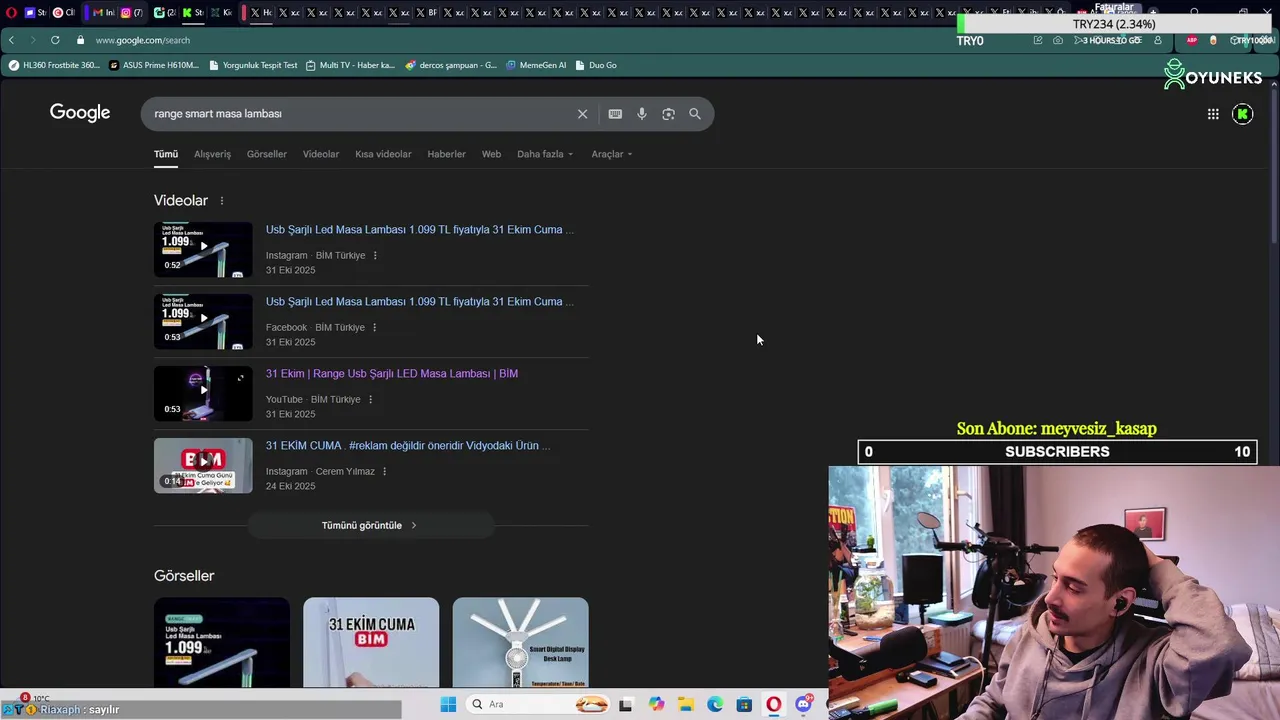Go to Google homepage via the logo
Viewport: 1280px width, 720px height.
[x=80, y=113]
